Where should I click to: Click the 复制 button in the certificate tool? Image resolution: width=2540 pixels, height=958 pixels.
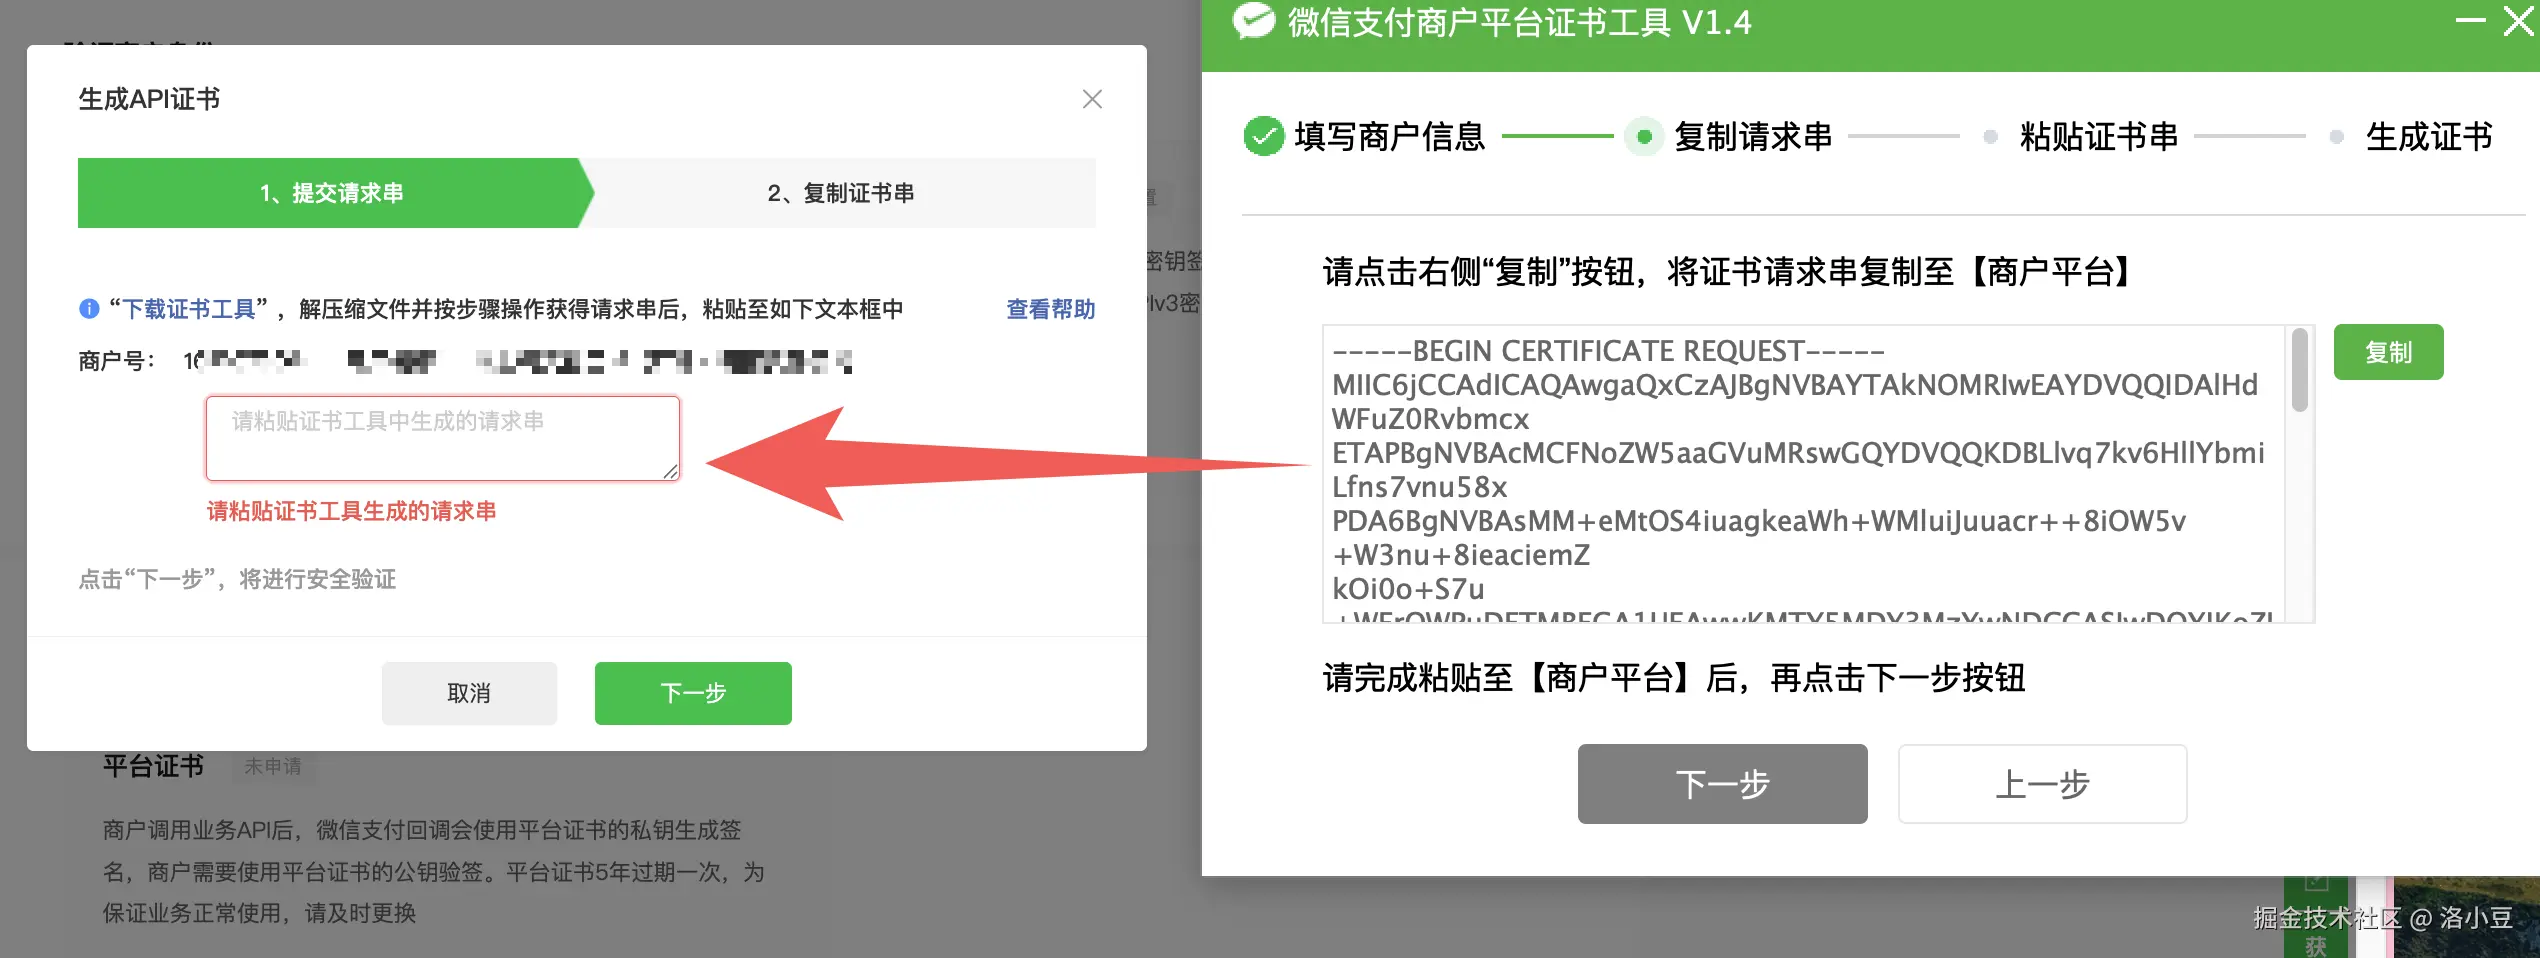tap(2388, 352)
